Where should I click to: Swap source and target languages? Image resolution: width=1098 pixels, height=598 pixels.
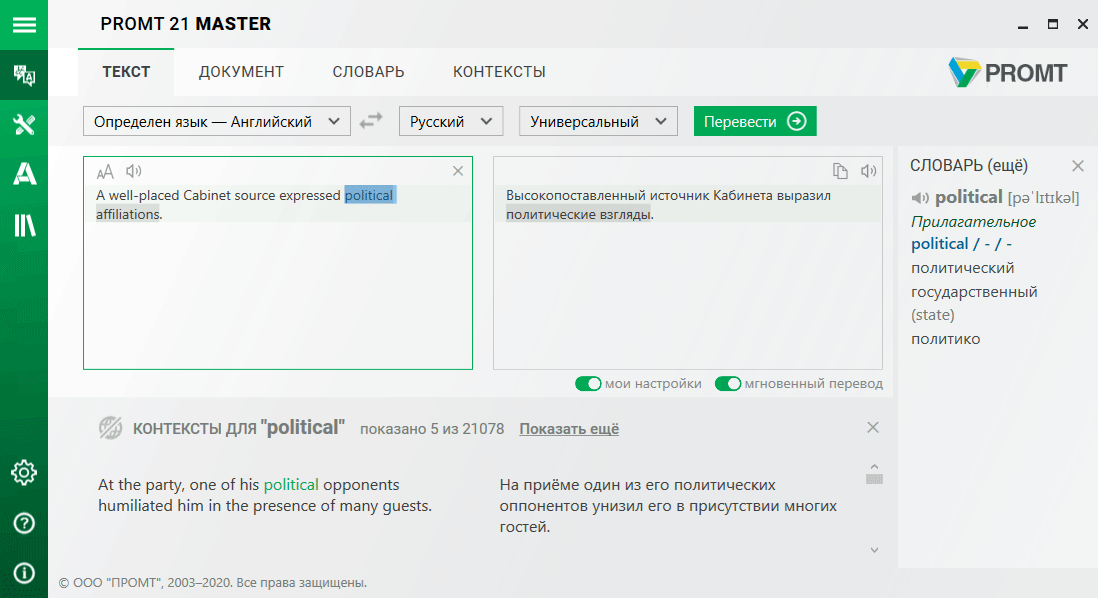[x=371, y=120]
